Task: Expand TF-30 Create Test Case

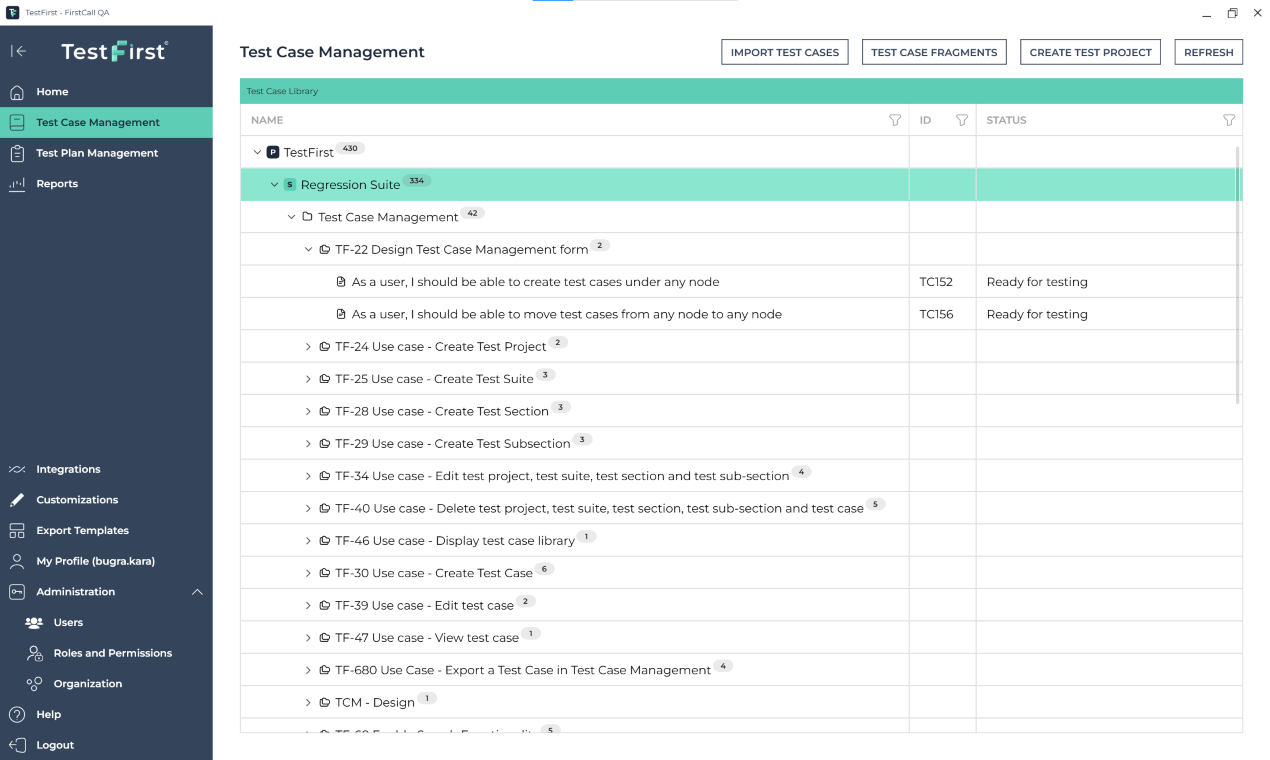Action: pyautogui.click(x=308, y=573)
